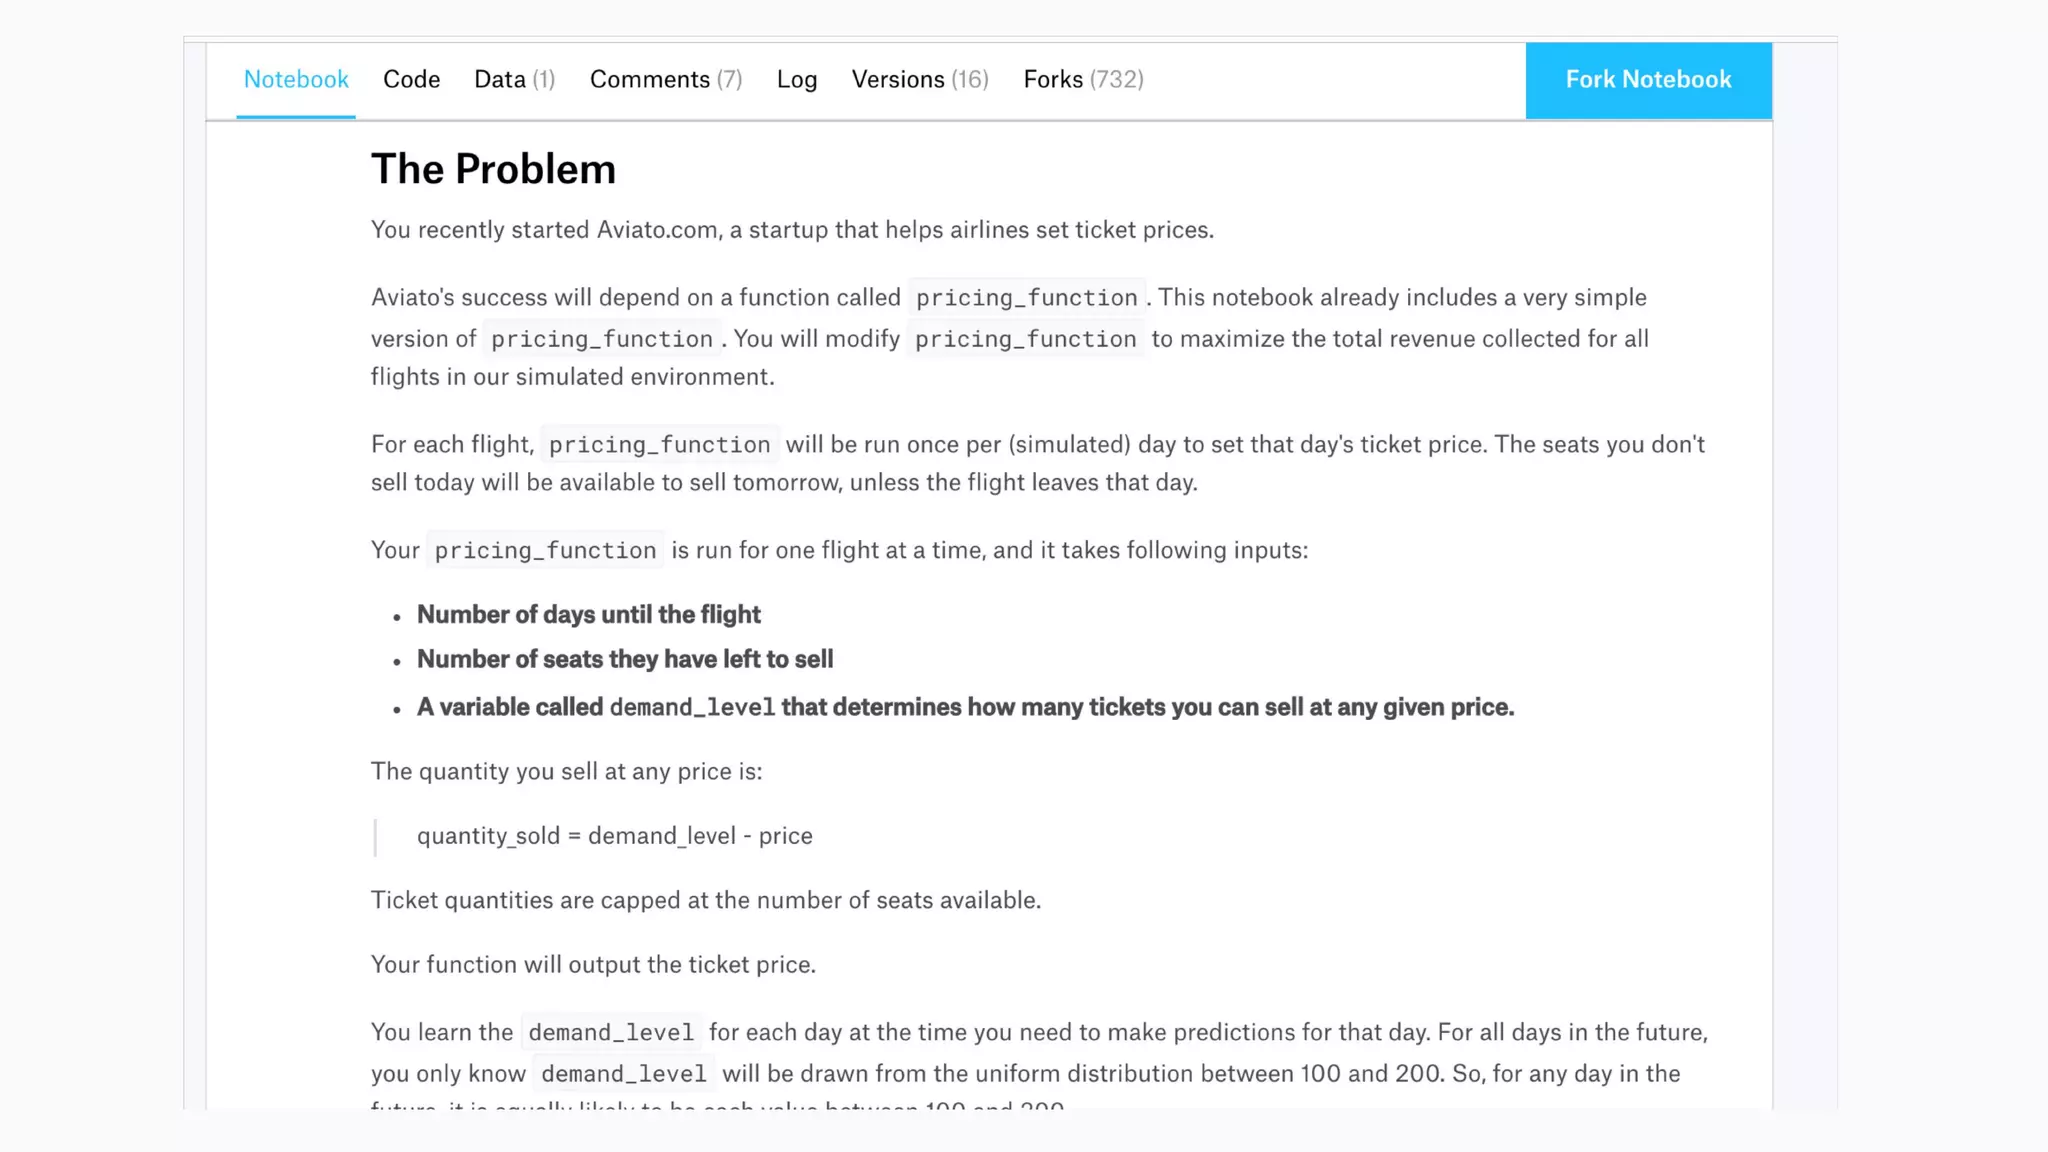Image resolution: width=2048 pixels, height=1152 pixels.
Task: Open the Log tab
Action: pyautogui.click(x=797, y=80)
